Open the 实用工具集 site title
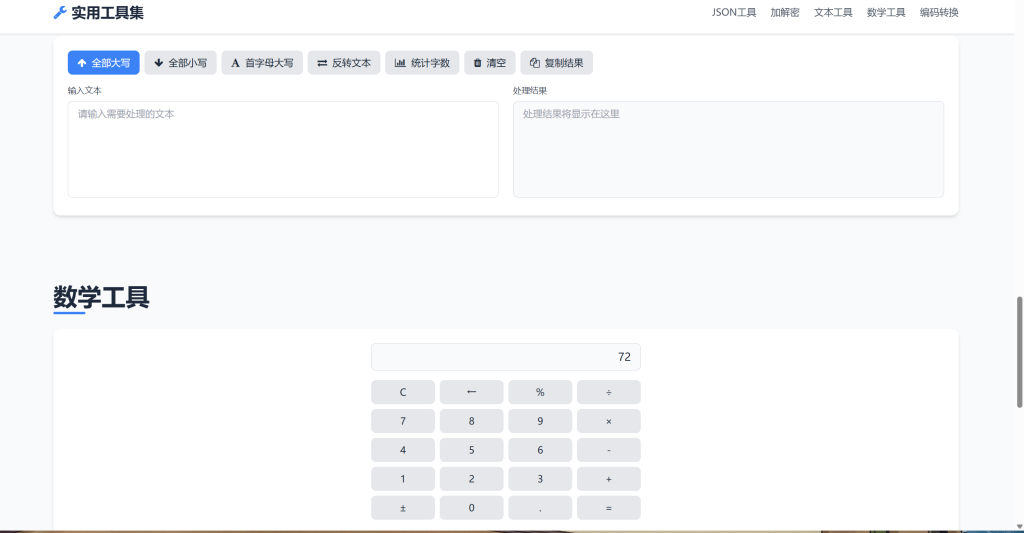Image resolution: width=1024 pixels, height=533 pixels. click(107, 12)
